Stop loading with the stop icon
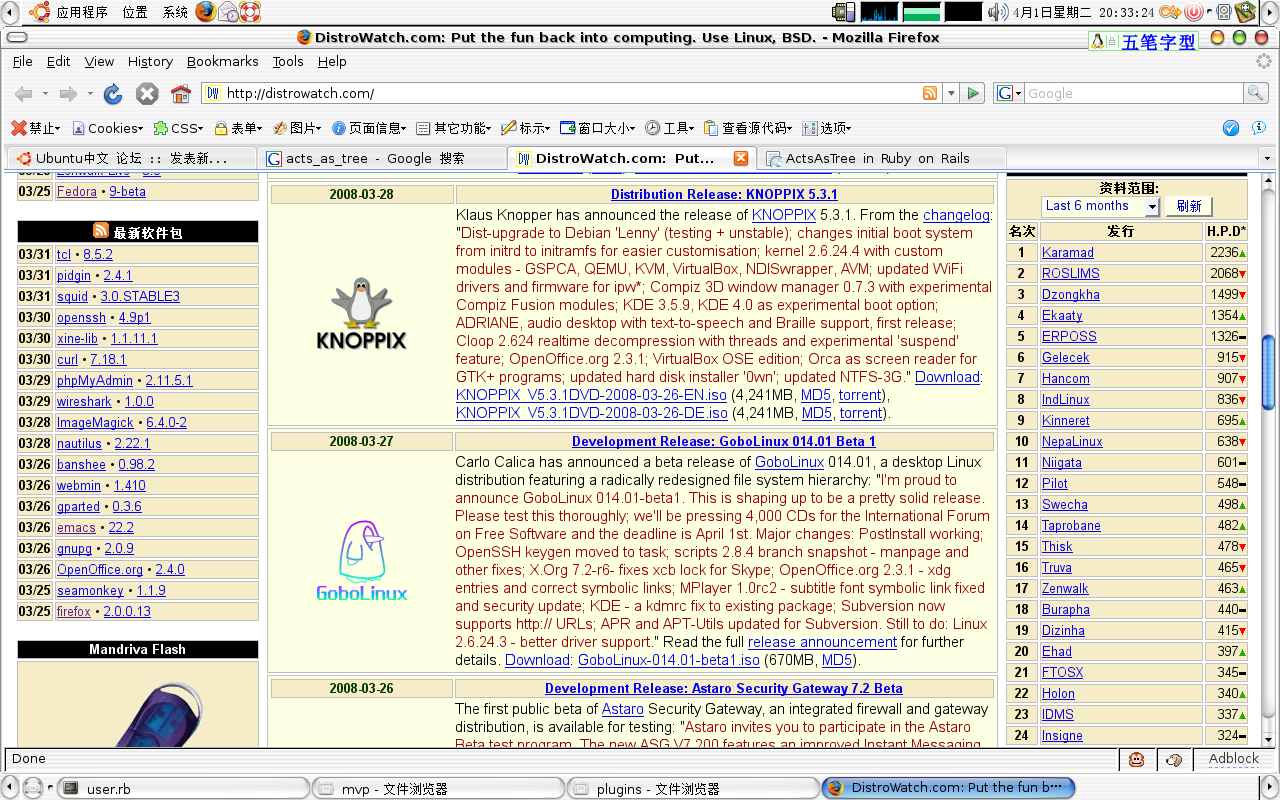Viewport: 1280px width, 800px height. [147, 94]
